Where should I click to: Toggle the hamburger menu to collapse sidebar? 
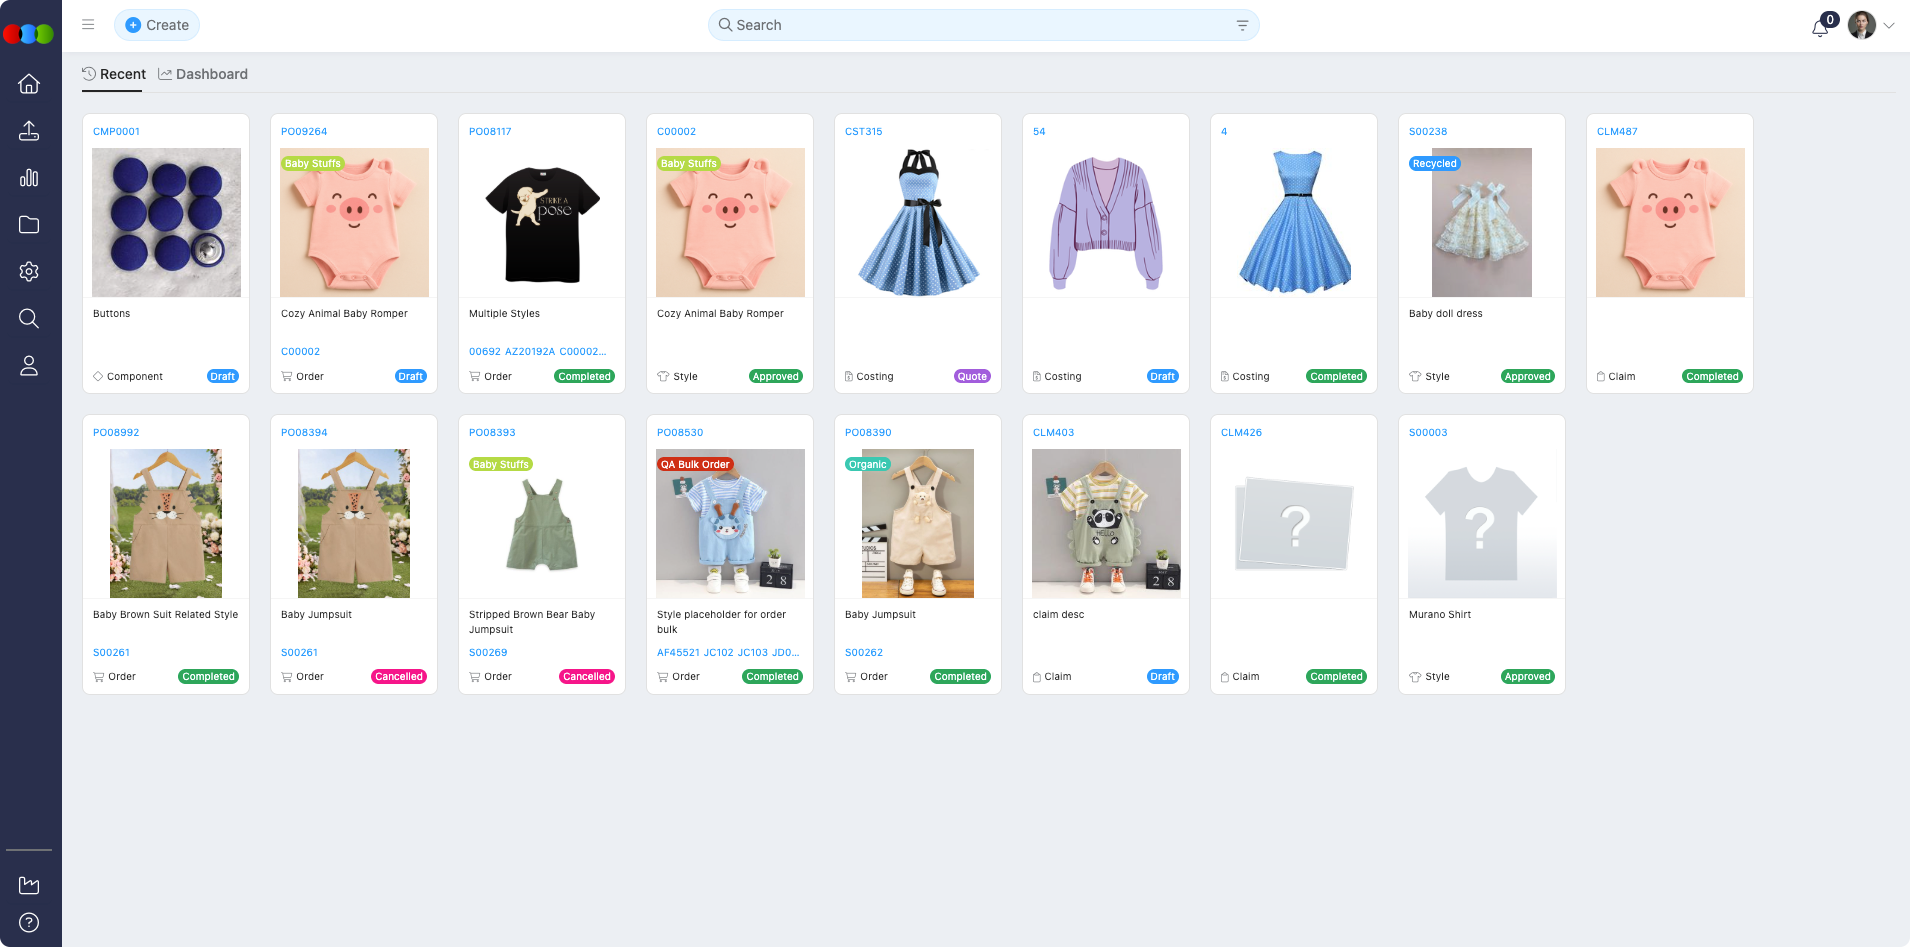click(x=88, y=25)
